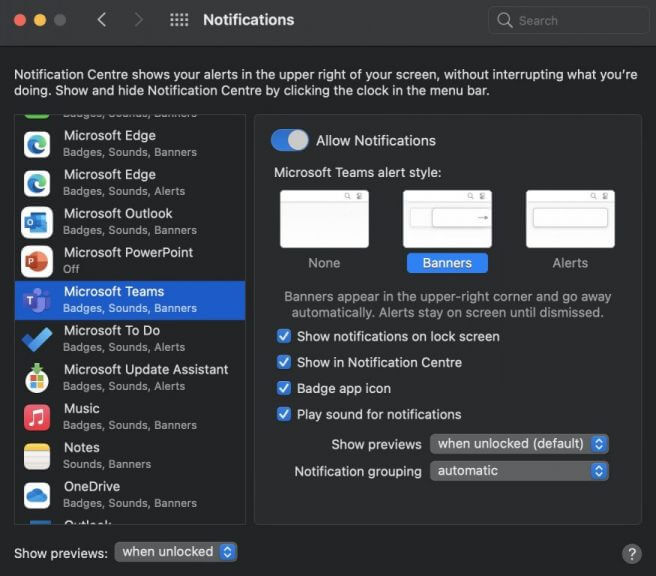The image size is (656, 576).
Task: Select the Microsoft Update Assistant row
Action: (x=130, y=378)
